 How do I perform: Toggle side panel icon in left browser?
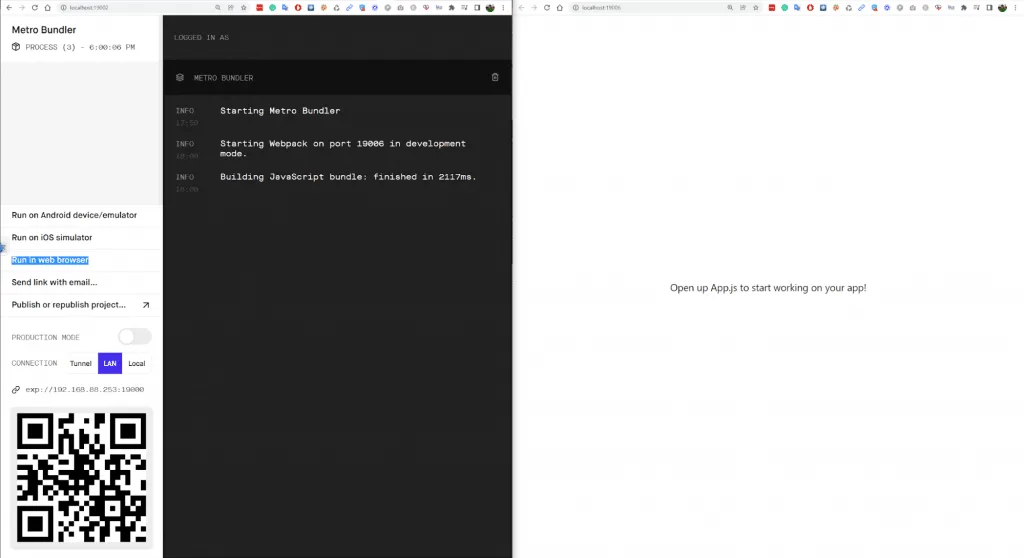click(x=477, y=8)
